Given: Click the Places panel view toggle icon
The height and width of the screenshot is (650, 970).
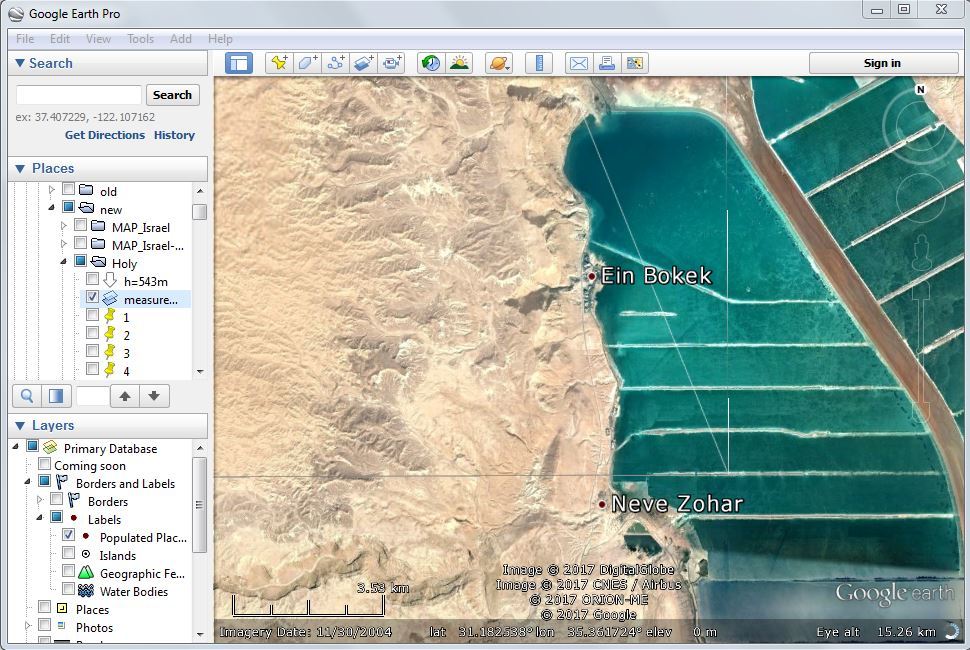Looking at the screenshot, I should click(56, 396).
